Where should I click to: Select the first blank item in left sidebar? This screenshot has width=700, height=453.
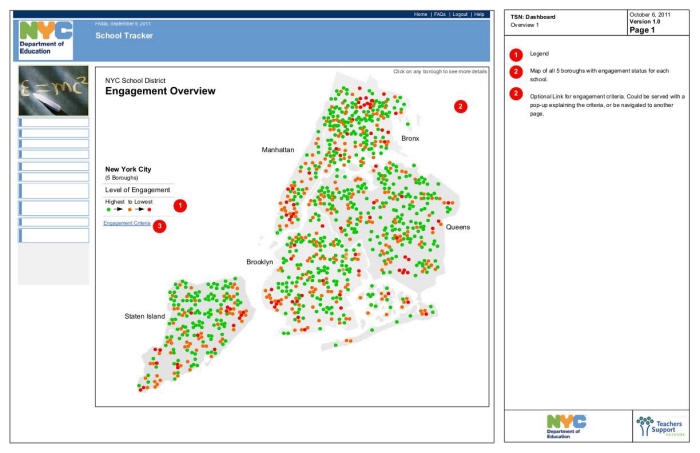(x=54, y=122)
